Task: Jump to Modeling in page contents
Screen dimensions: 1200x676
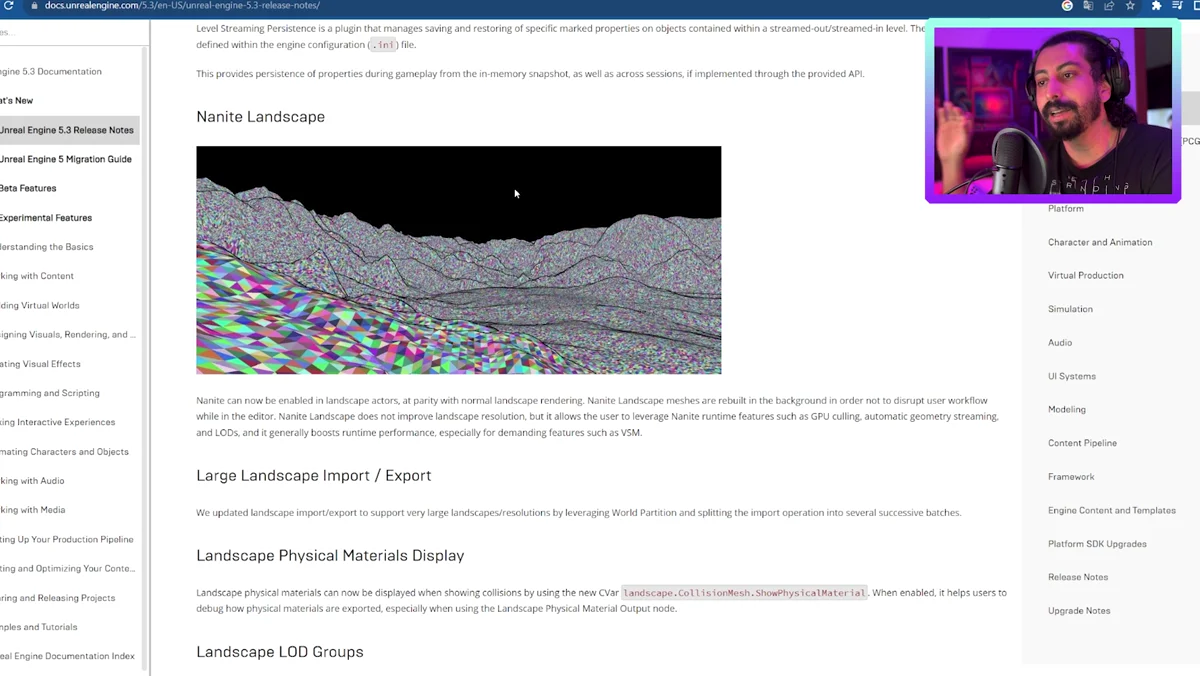Action: click(1067, 409)
